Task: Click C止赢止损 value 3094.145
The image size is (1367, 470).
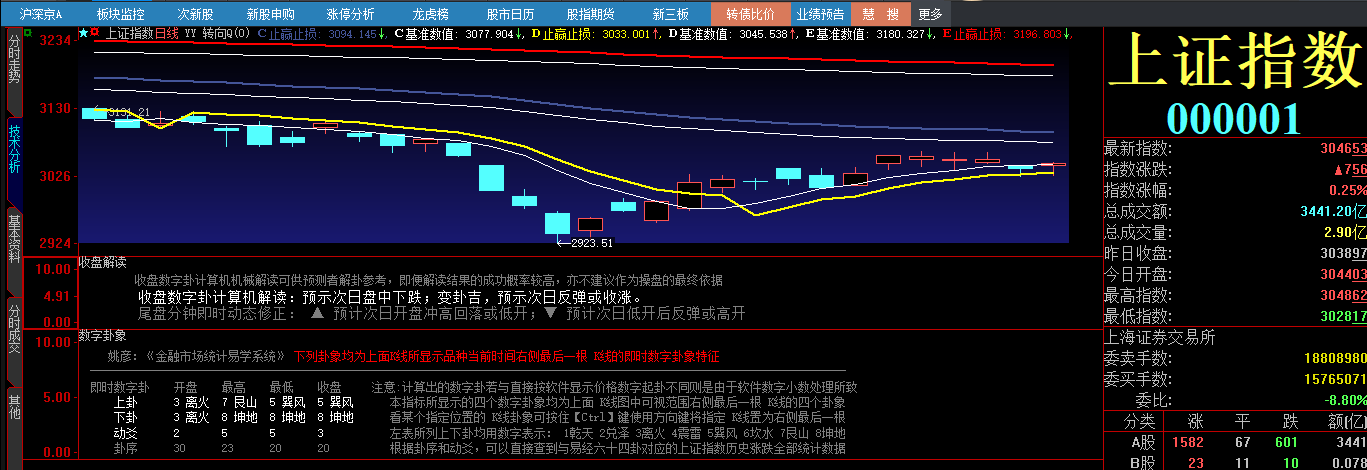Action: click(x=353, y=33)
